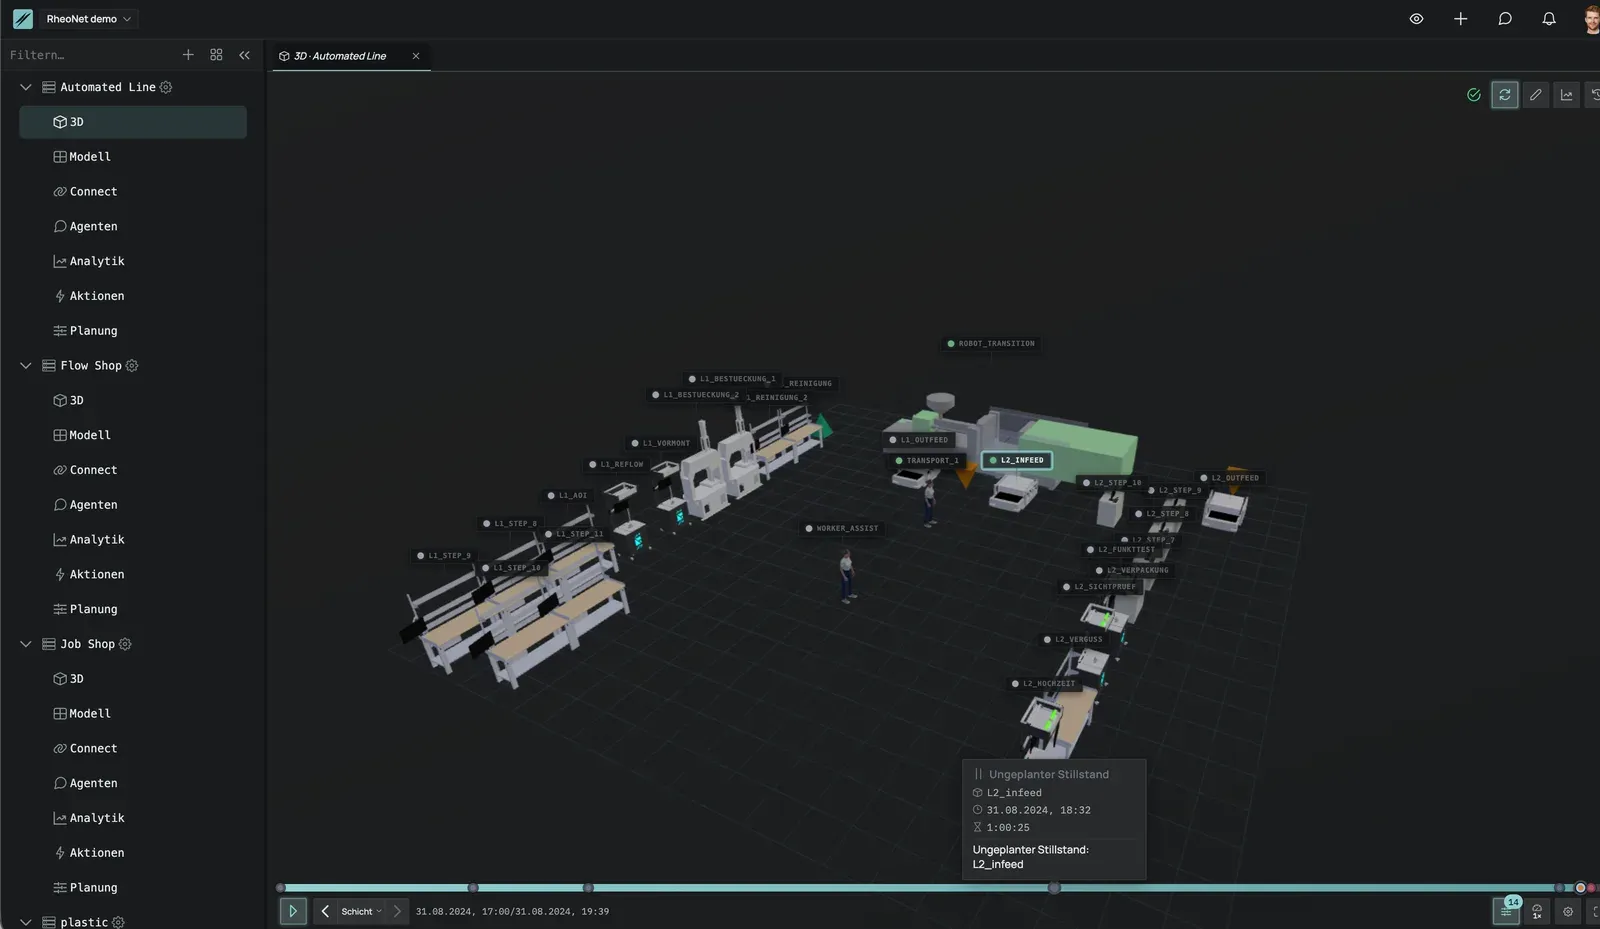The height and width of the screenshot is (929, 1600).
Task: Go to previous Schicht with left arrow
Action: click(x=325, y=911)
